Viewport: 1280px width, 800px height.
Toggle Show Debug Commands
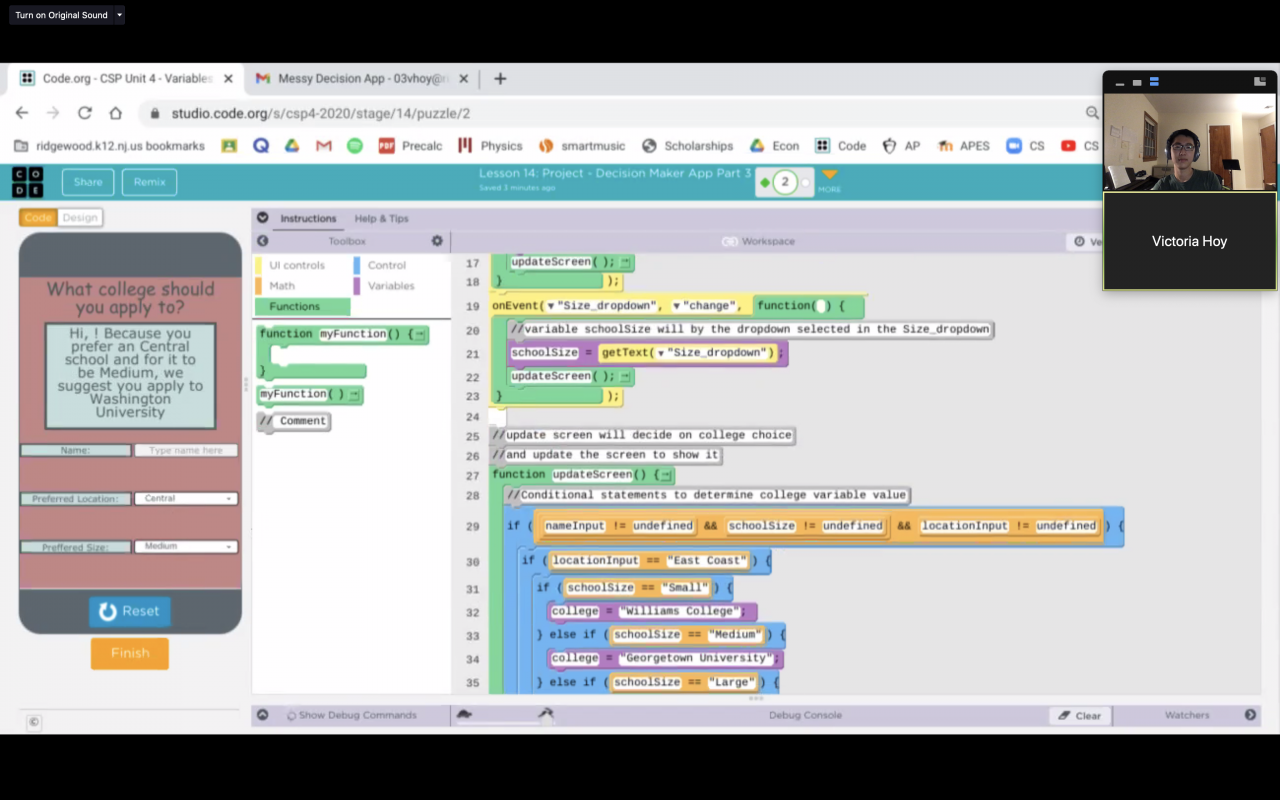click(x=351, y=715)
